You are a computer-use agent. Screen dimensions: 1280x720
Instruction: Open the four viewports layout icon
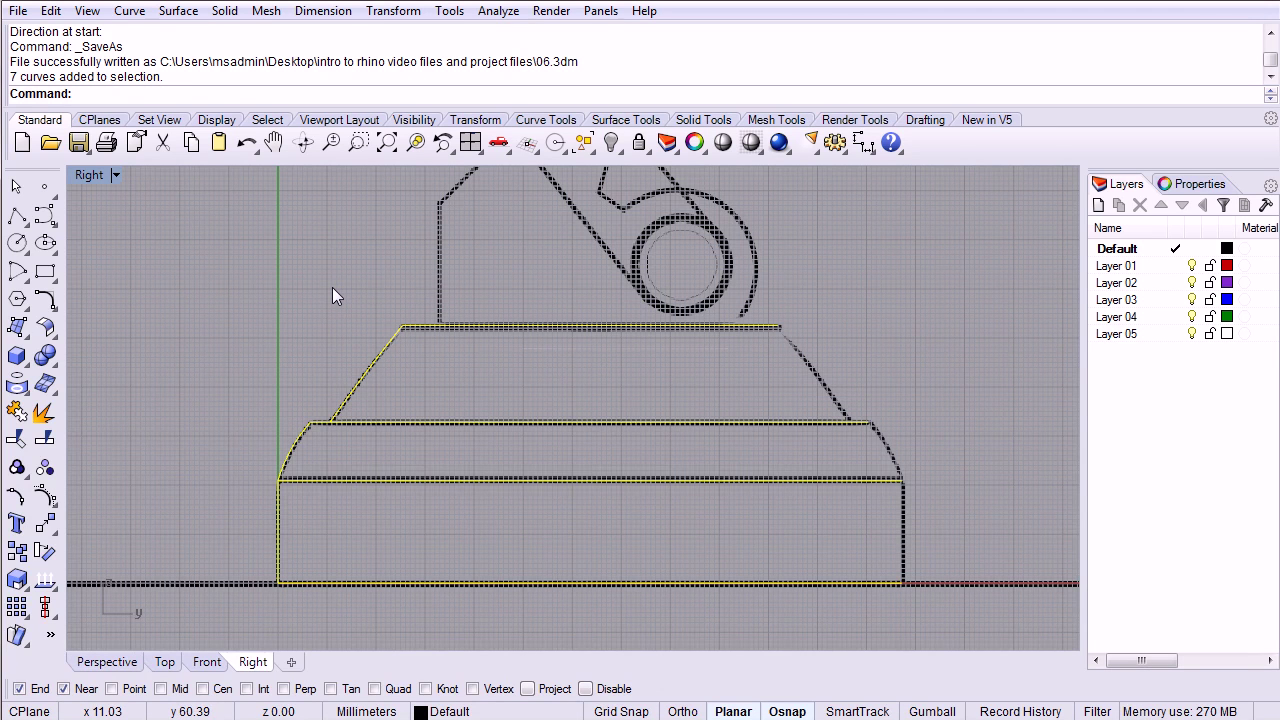point(471,143)
